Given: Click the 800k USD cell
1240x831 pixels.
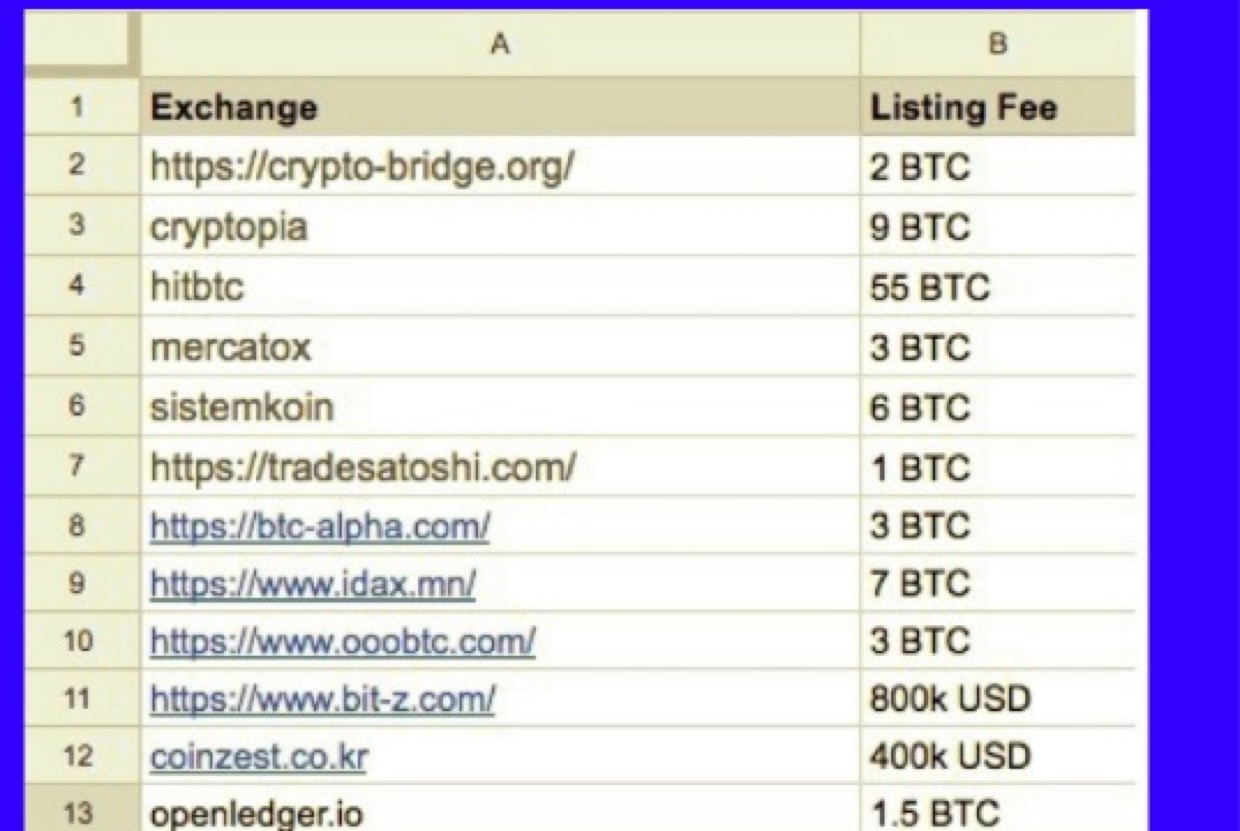Looking at the screenshot, I should (996, 699).
